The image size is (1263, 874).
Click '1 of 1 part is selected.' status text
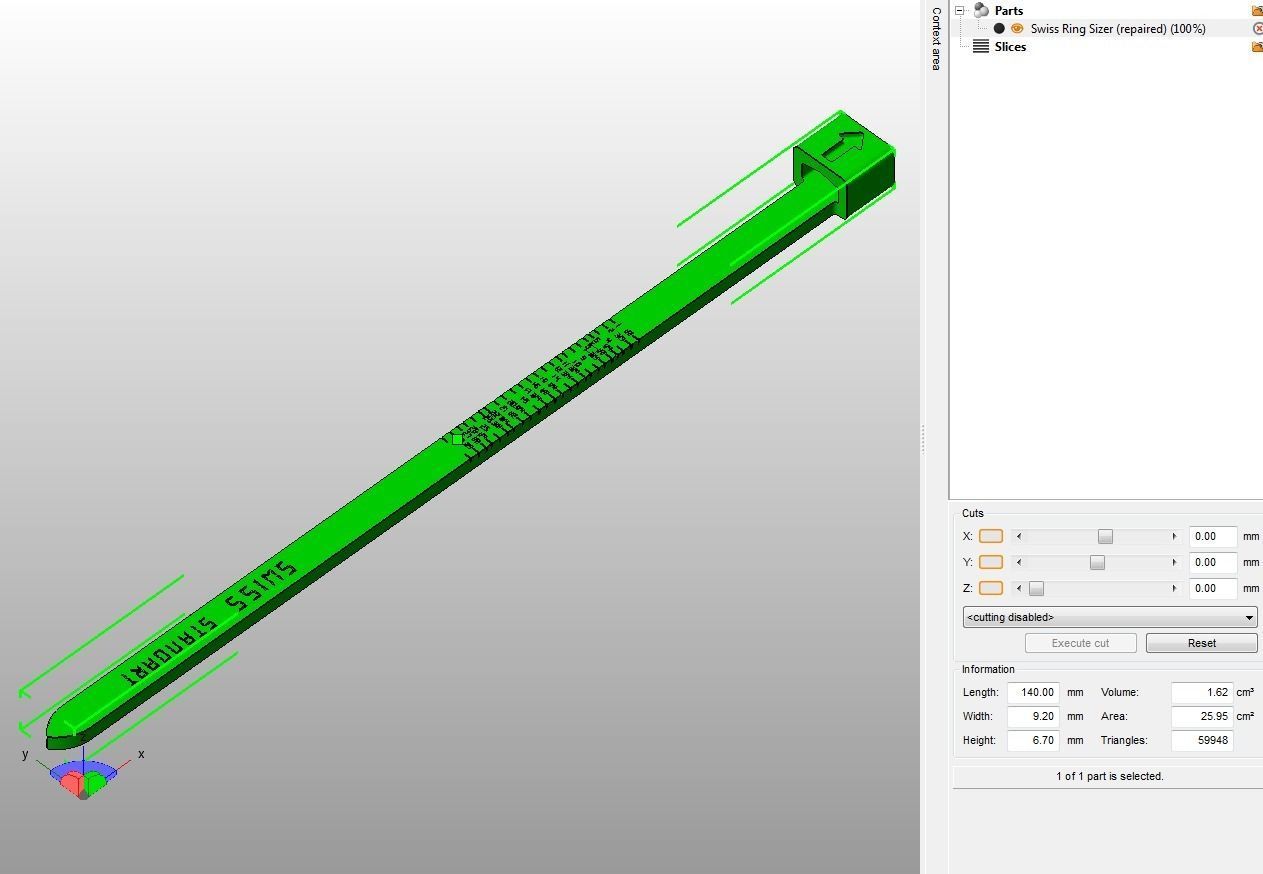tap(1109, 776)
